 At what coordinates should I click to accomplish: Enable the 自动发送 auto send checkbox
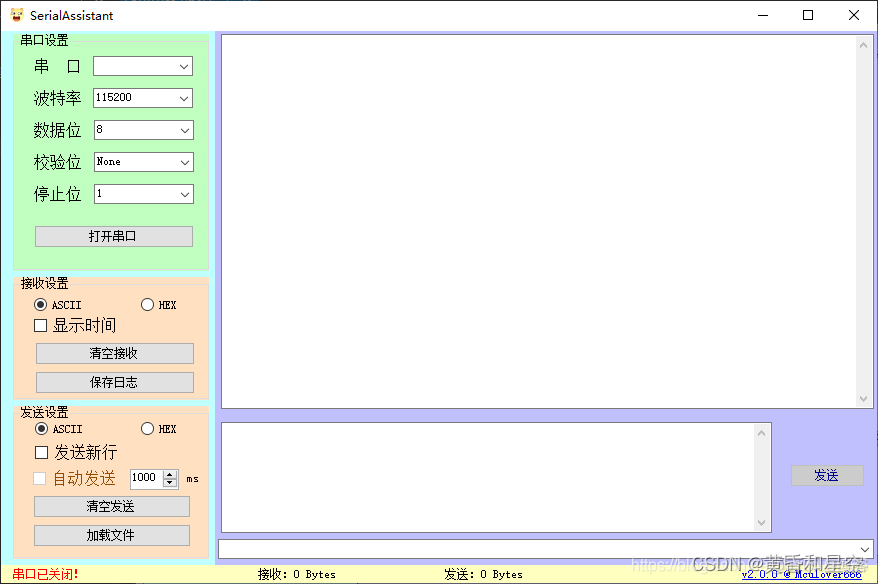pyautogui.click(x=40, y=478)
